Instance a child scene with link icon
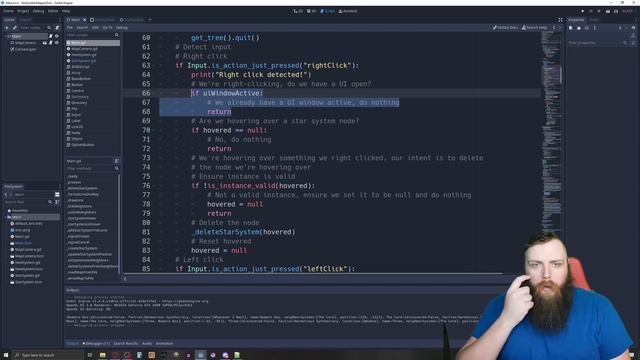The image size is (640, 360). (15, 28)
